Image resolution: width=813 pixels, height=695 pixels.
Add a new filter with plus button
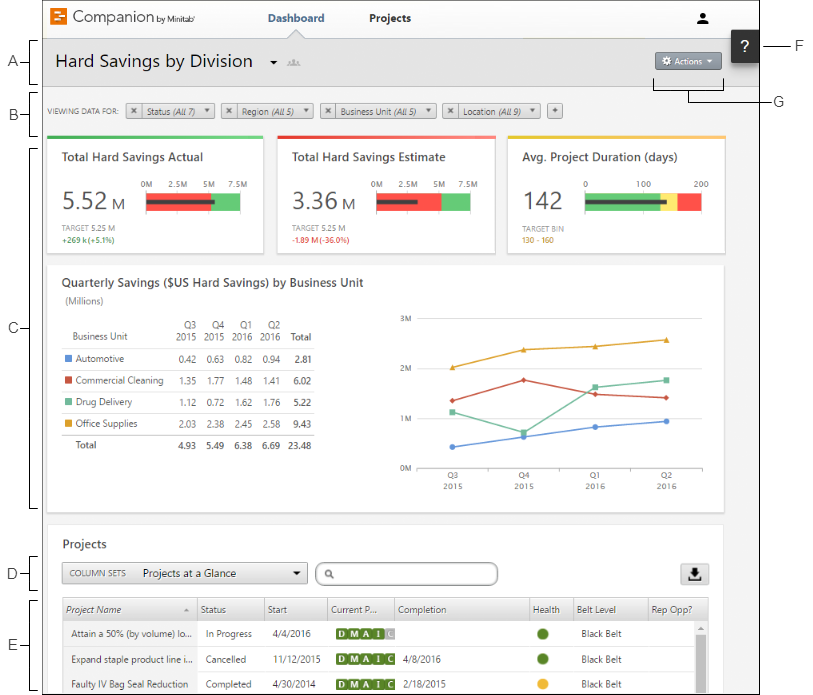[555, 111]
